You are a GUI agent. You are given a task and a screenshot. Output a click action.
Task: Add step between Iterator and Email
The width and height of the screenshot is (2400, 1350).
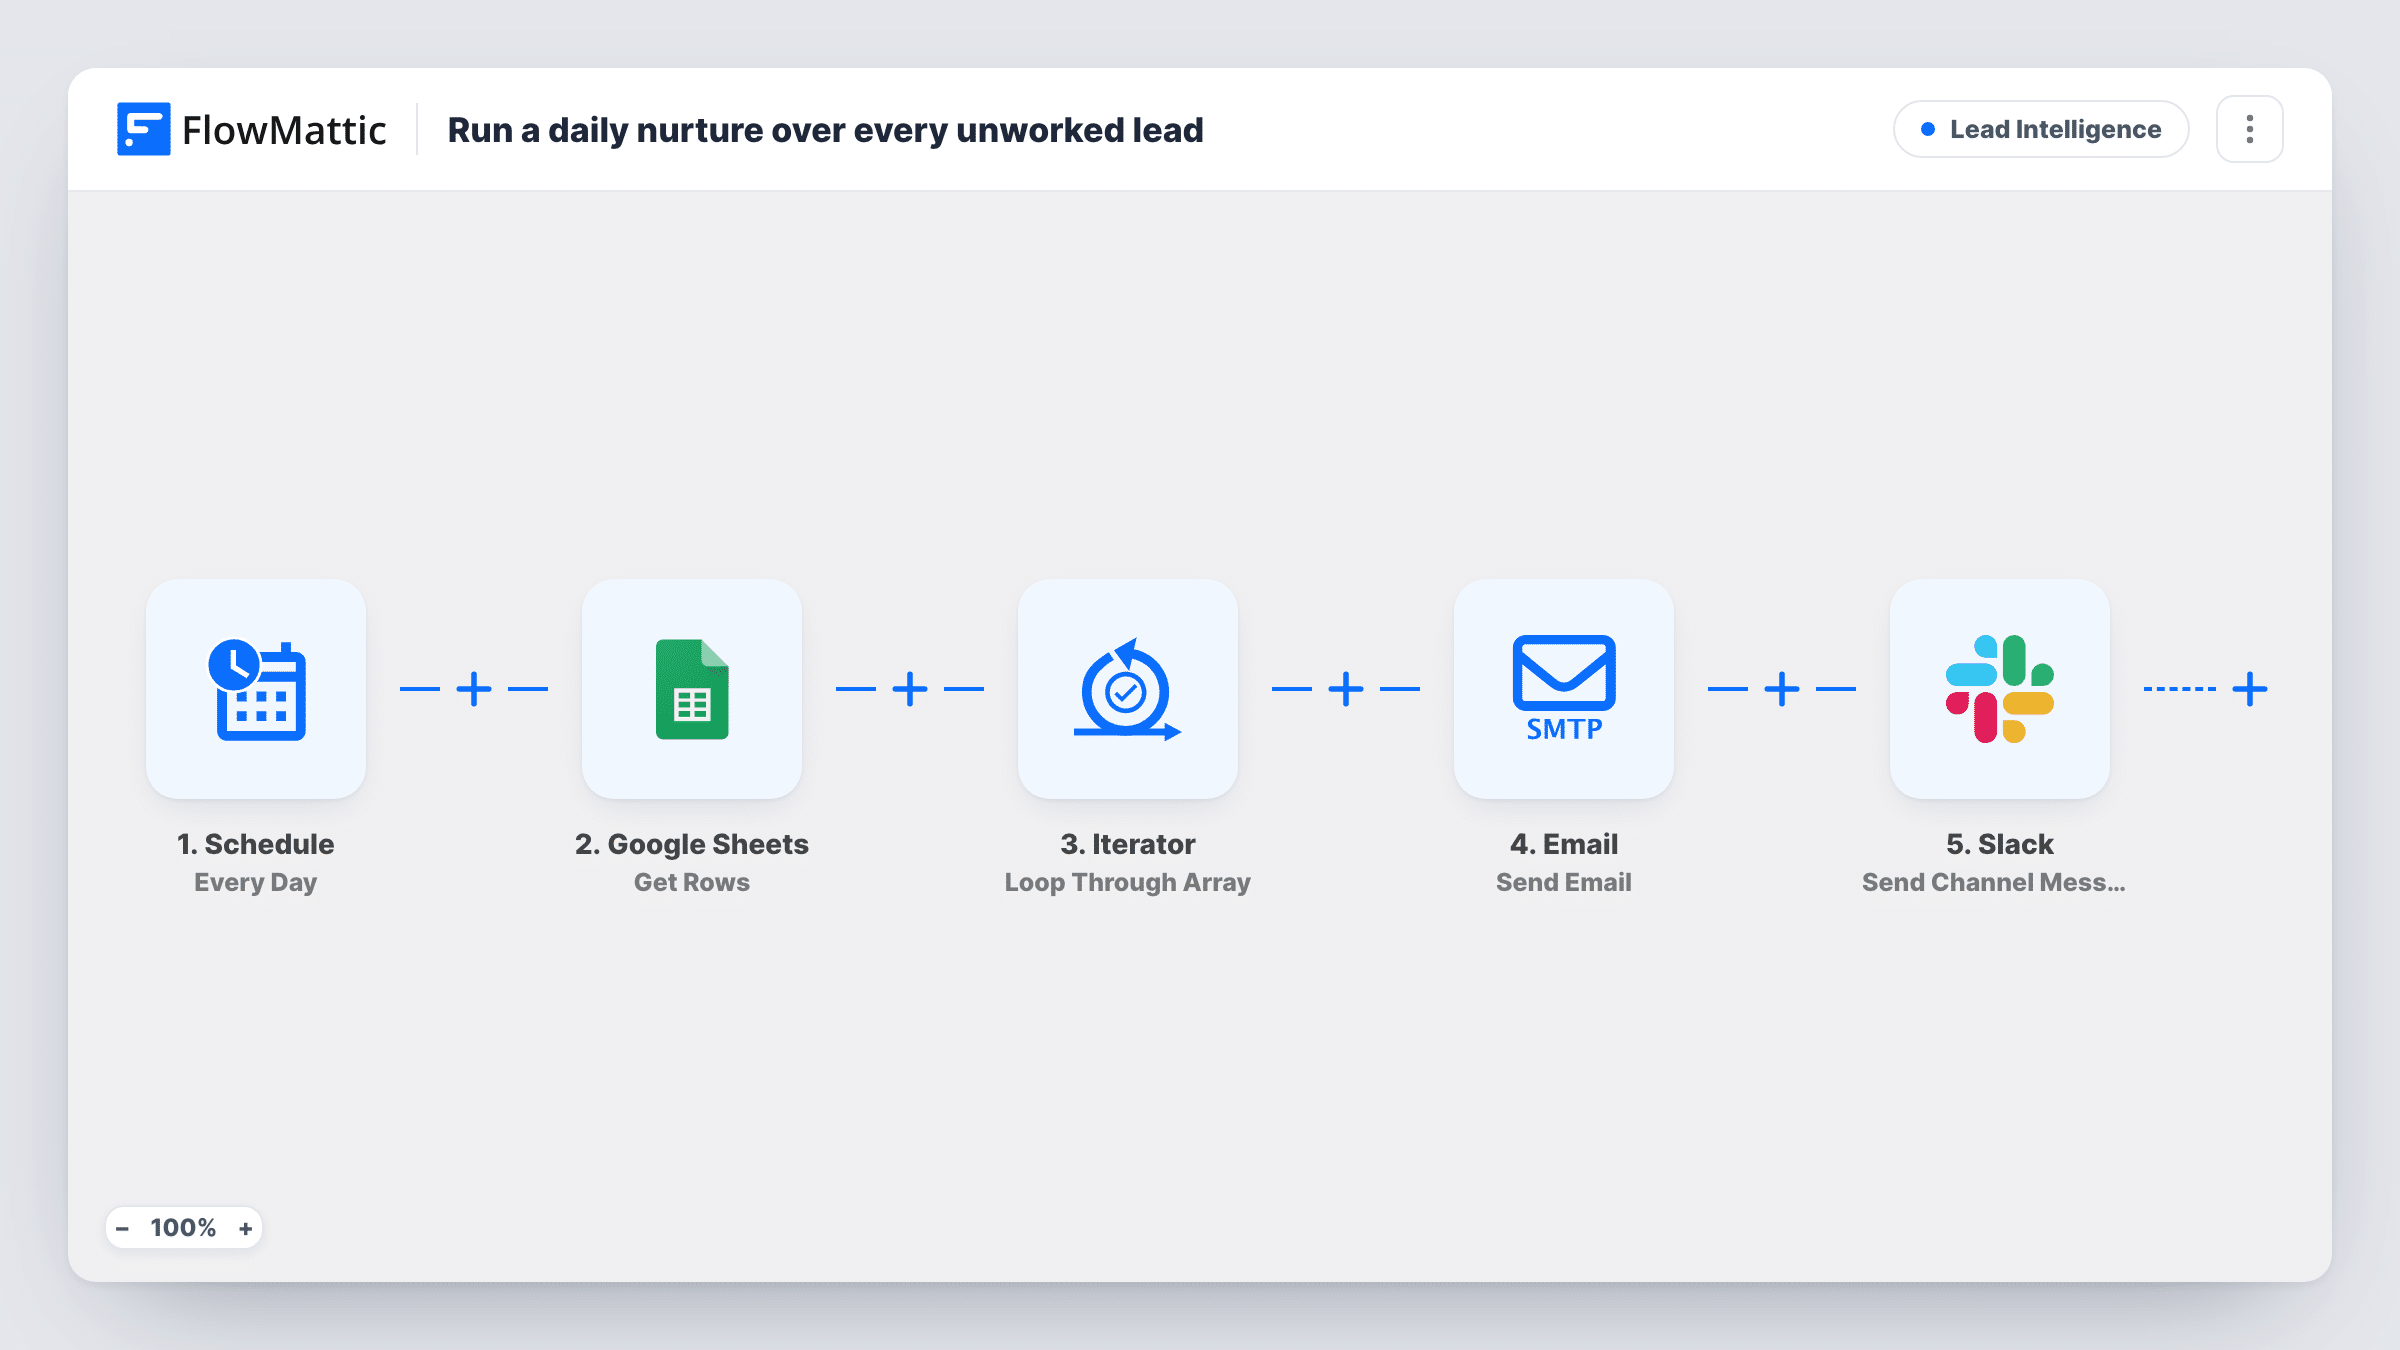[1346, 689]
